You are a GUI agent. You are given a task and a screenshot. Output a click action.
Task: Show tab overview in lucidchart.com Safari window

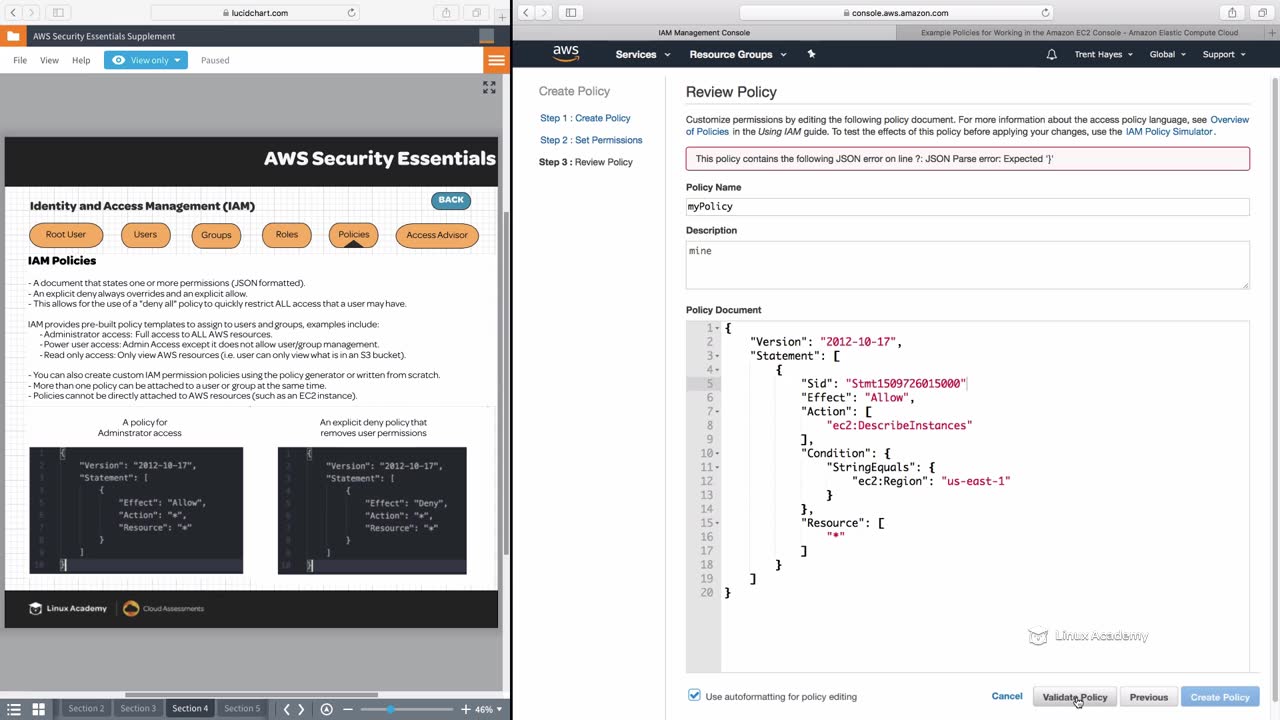point(476,13)
